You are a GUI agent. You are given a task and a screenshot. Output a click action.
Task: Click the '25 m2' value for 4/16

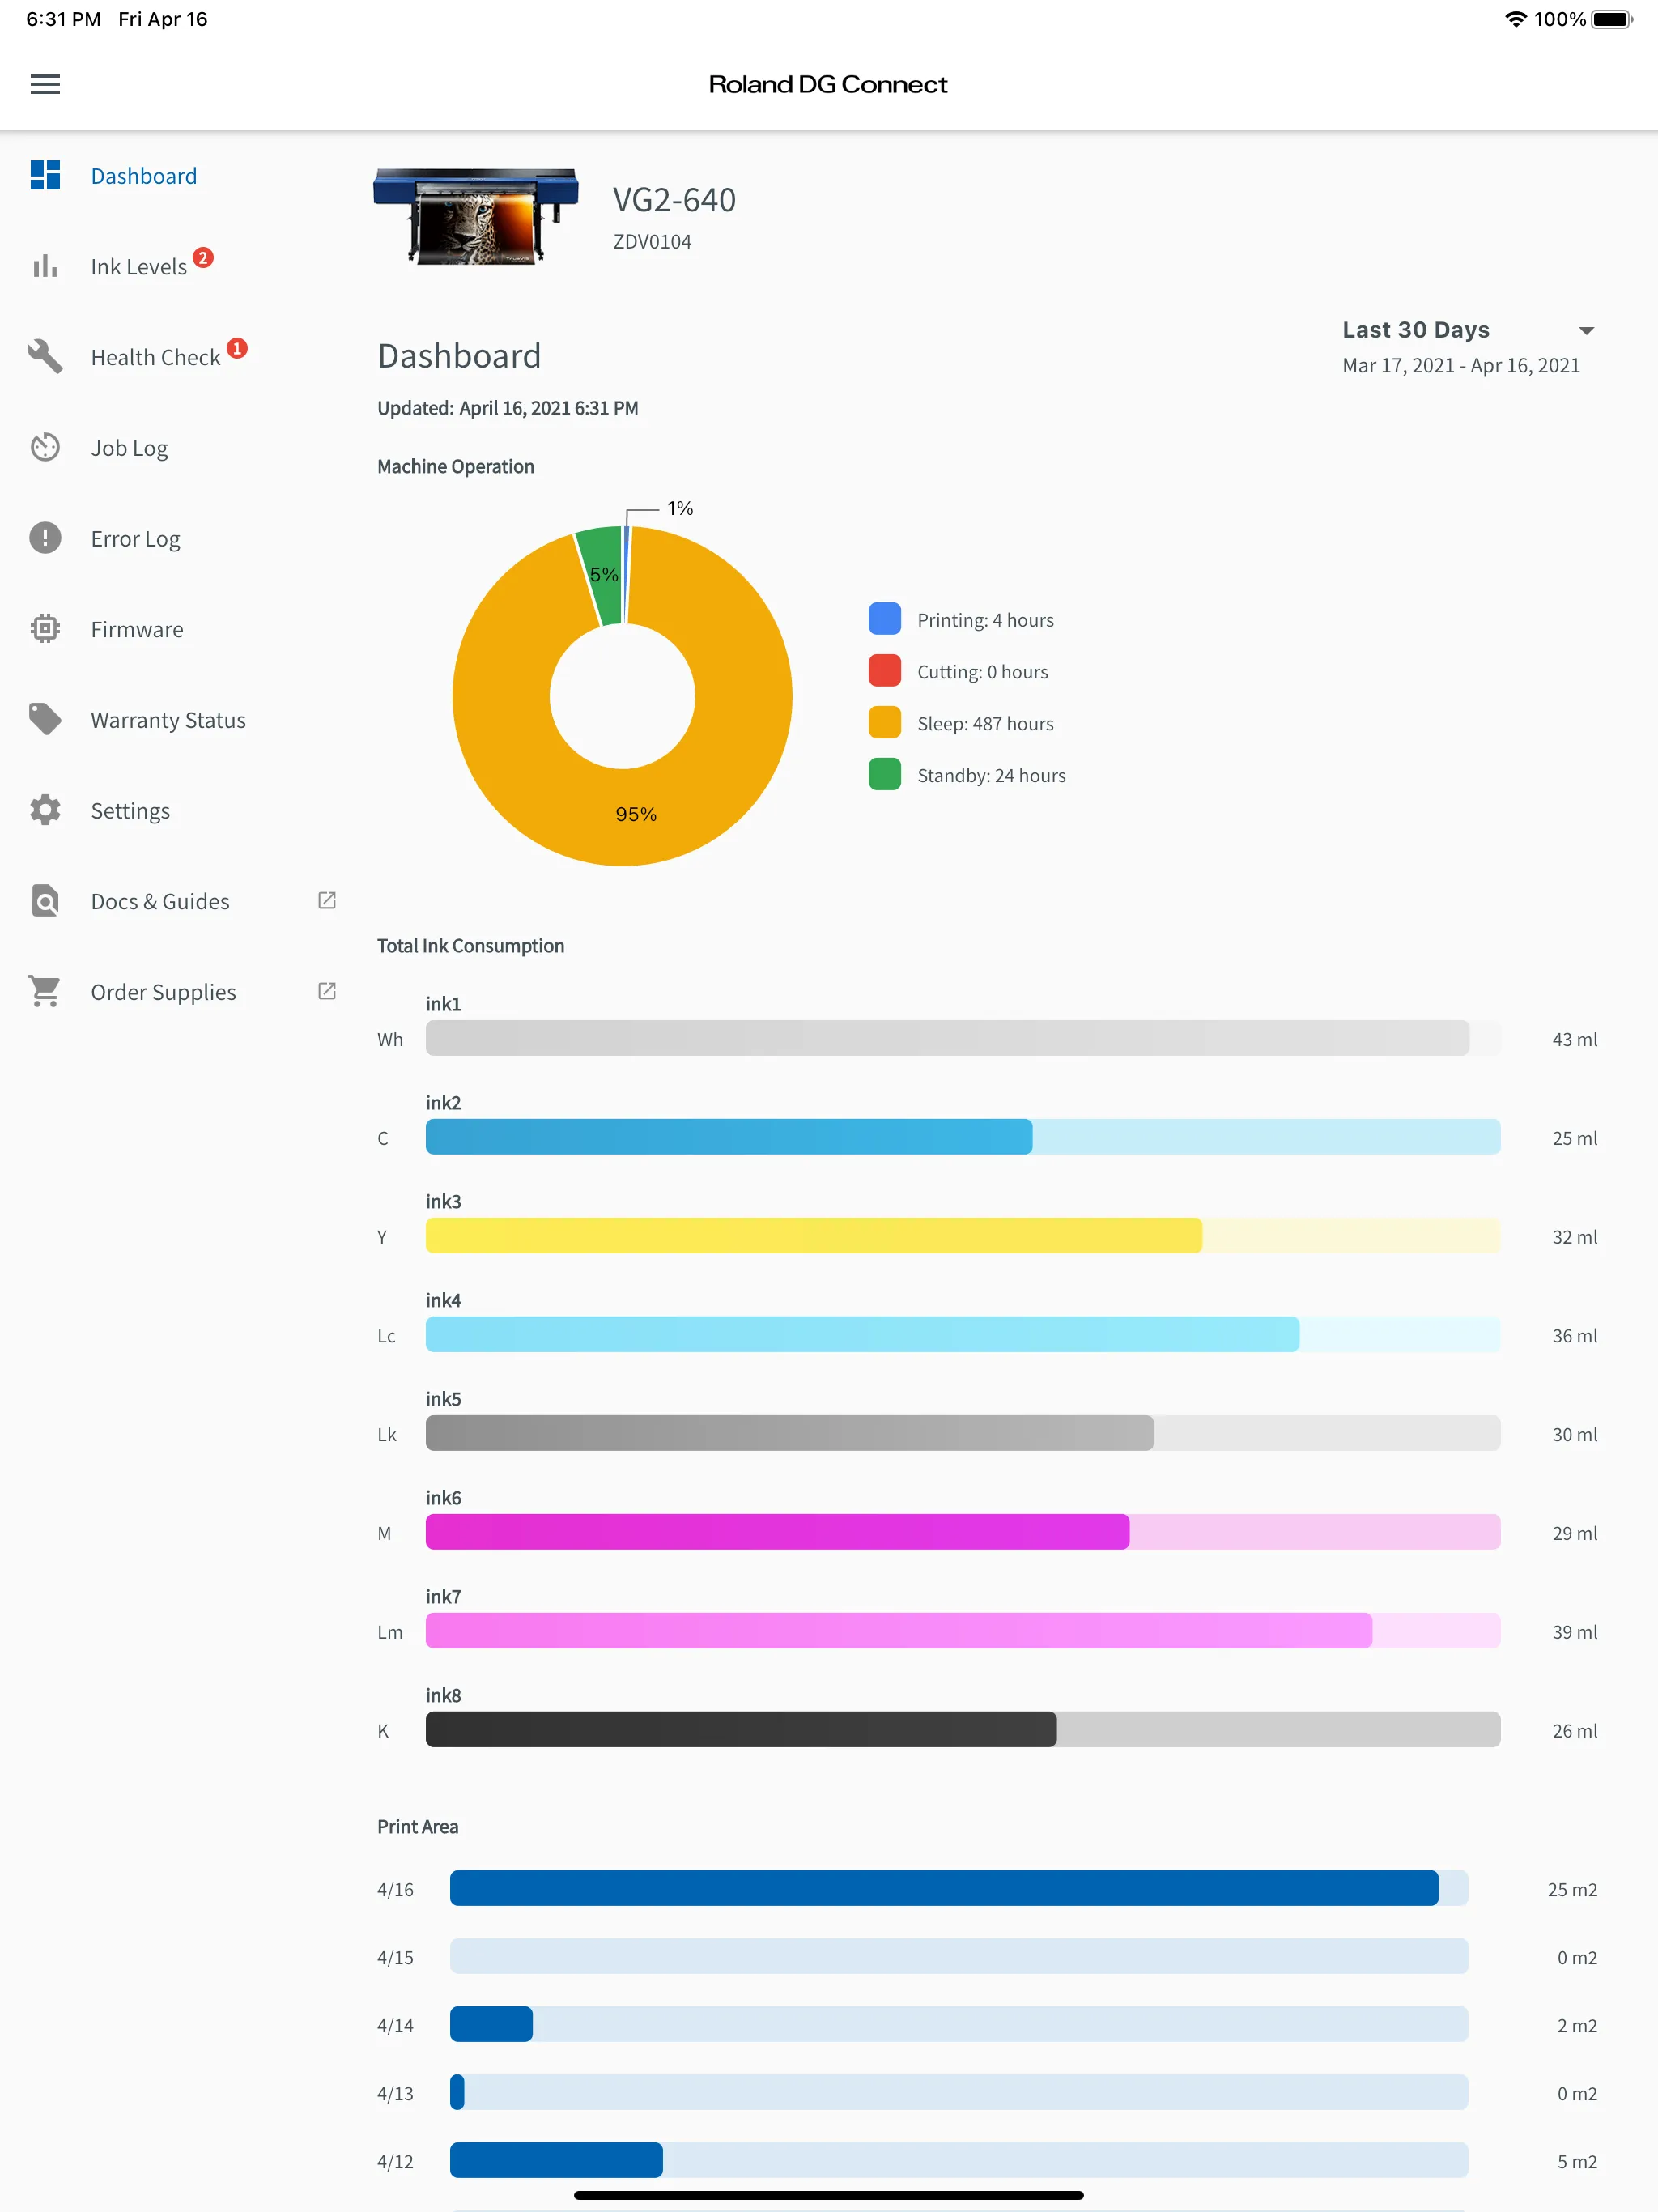[1572, 1889]
